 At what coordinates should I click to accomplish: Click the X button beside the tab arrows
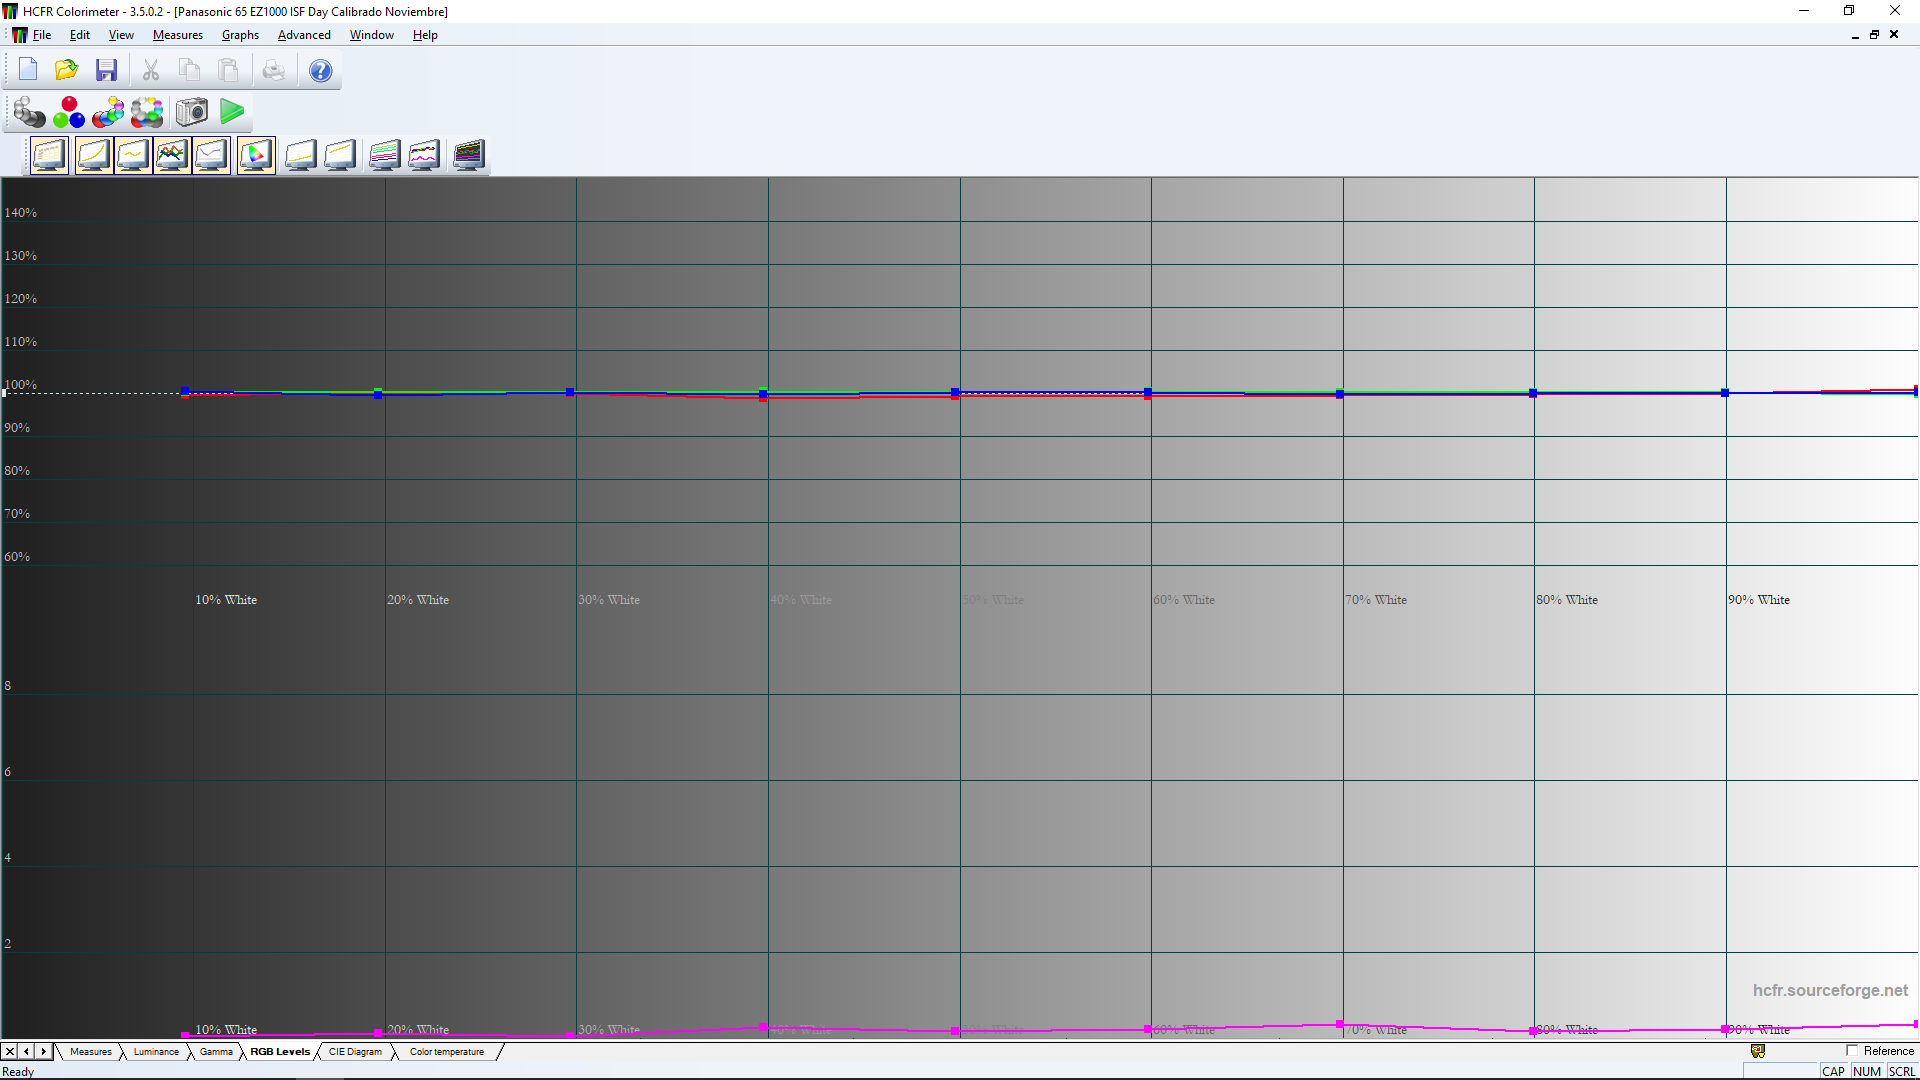click(10, 1052)
